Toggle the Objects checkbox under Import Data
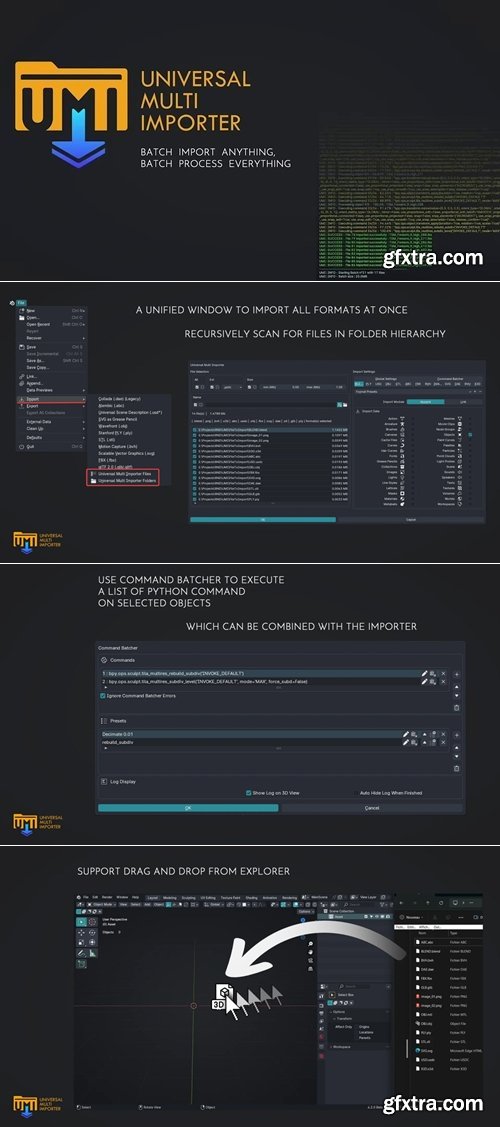This screenshot has height=1127, width=500. (x=470, y=435)
